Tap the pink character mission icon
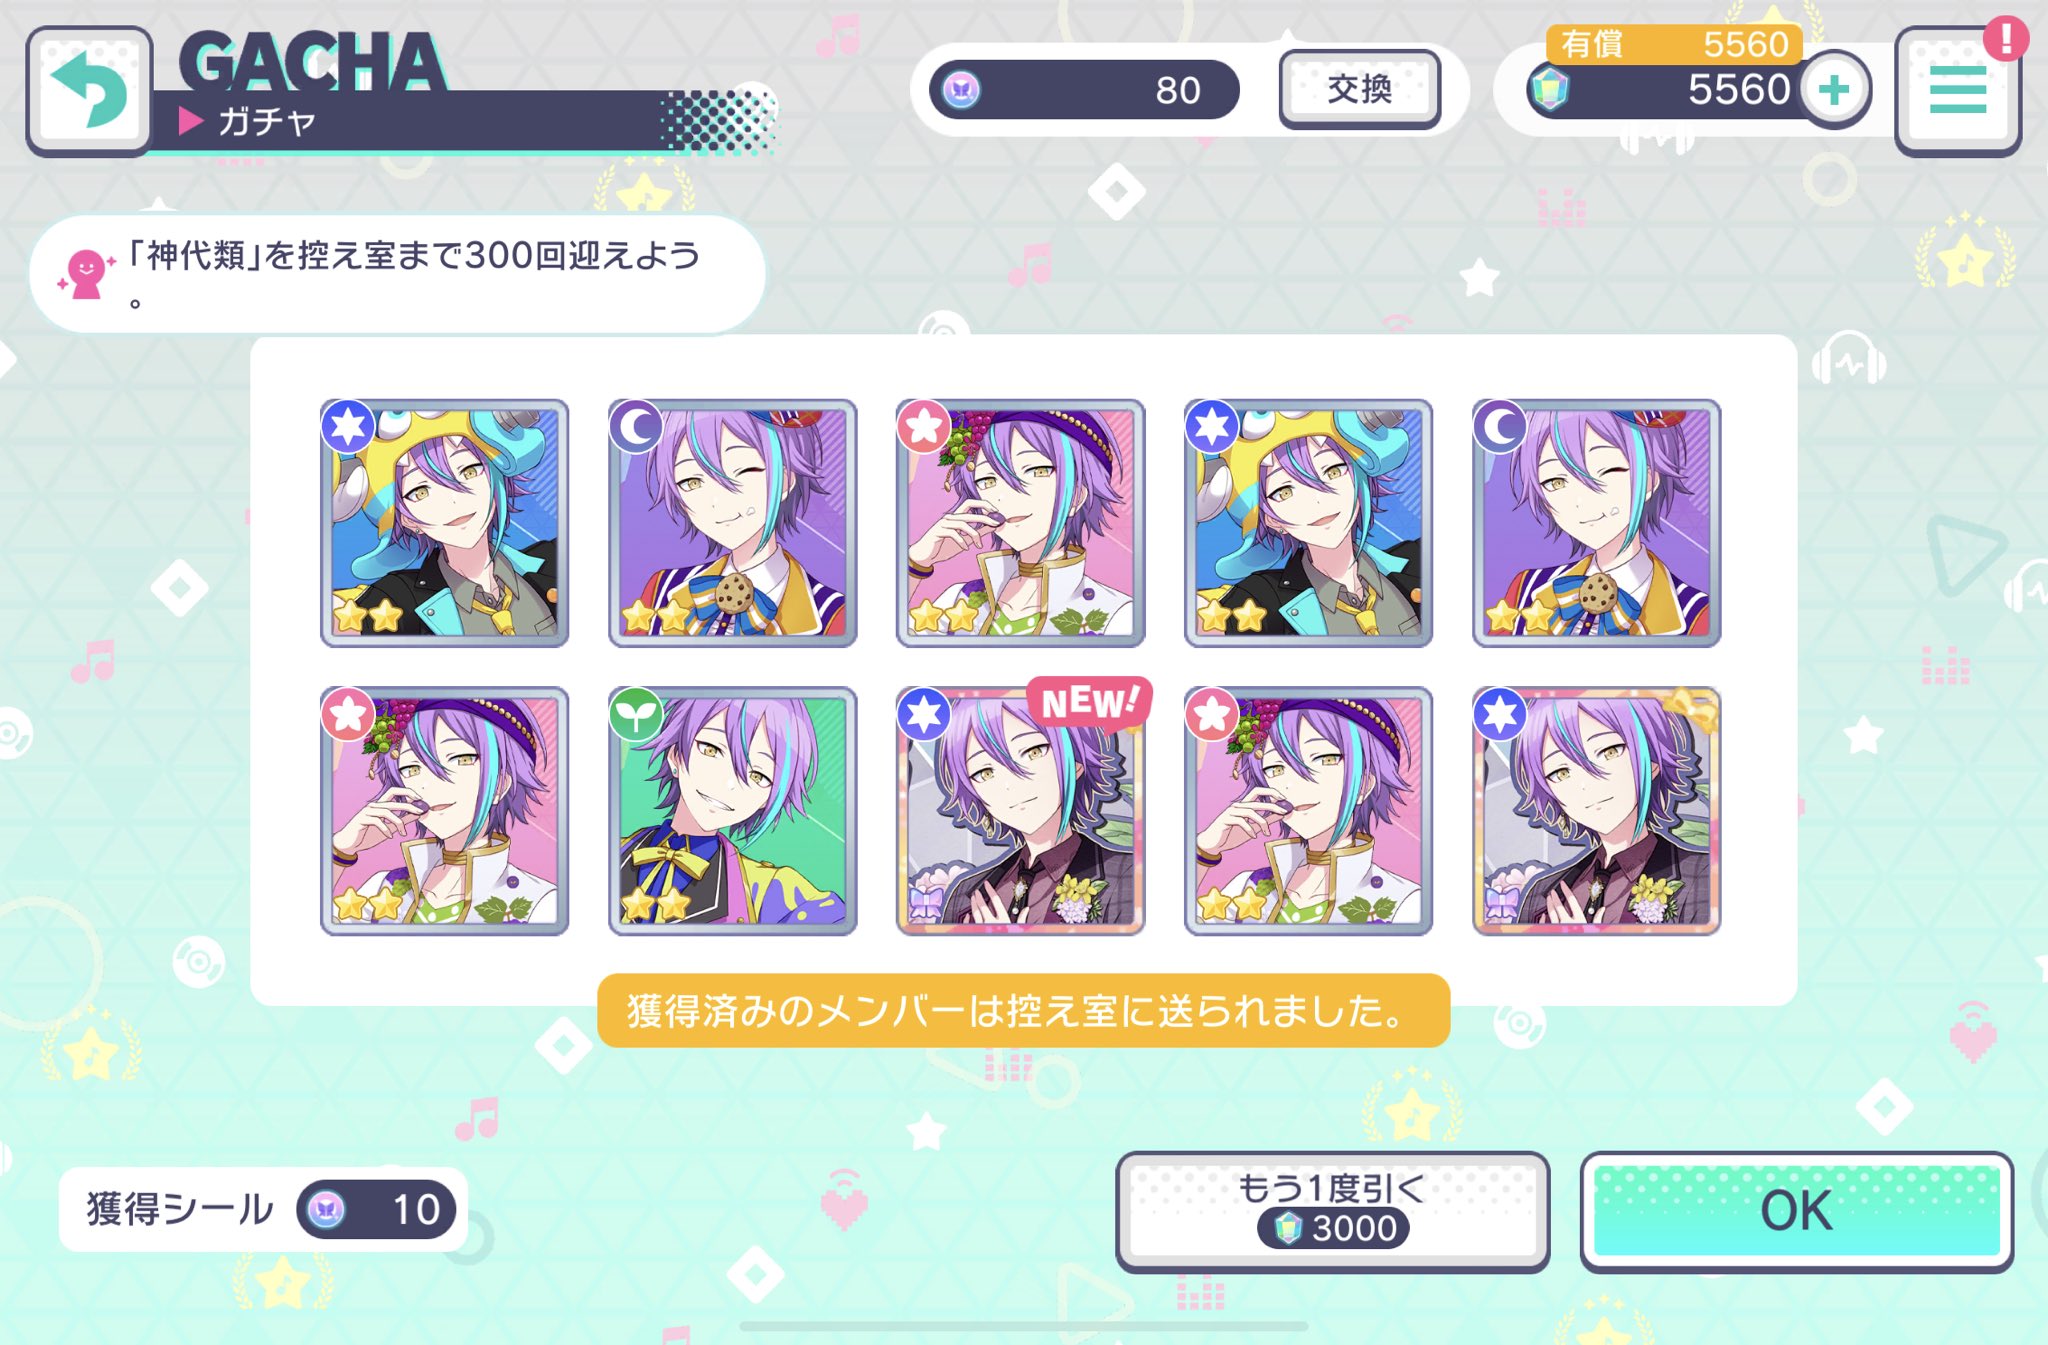Screen dimensions: 2048x1345 click(85, 274)
